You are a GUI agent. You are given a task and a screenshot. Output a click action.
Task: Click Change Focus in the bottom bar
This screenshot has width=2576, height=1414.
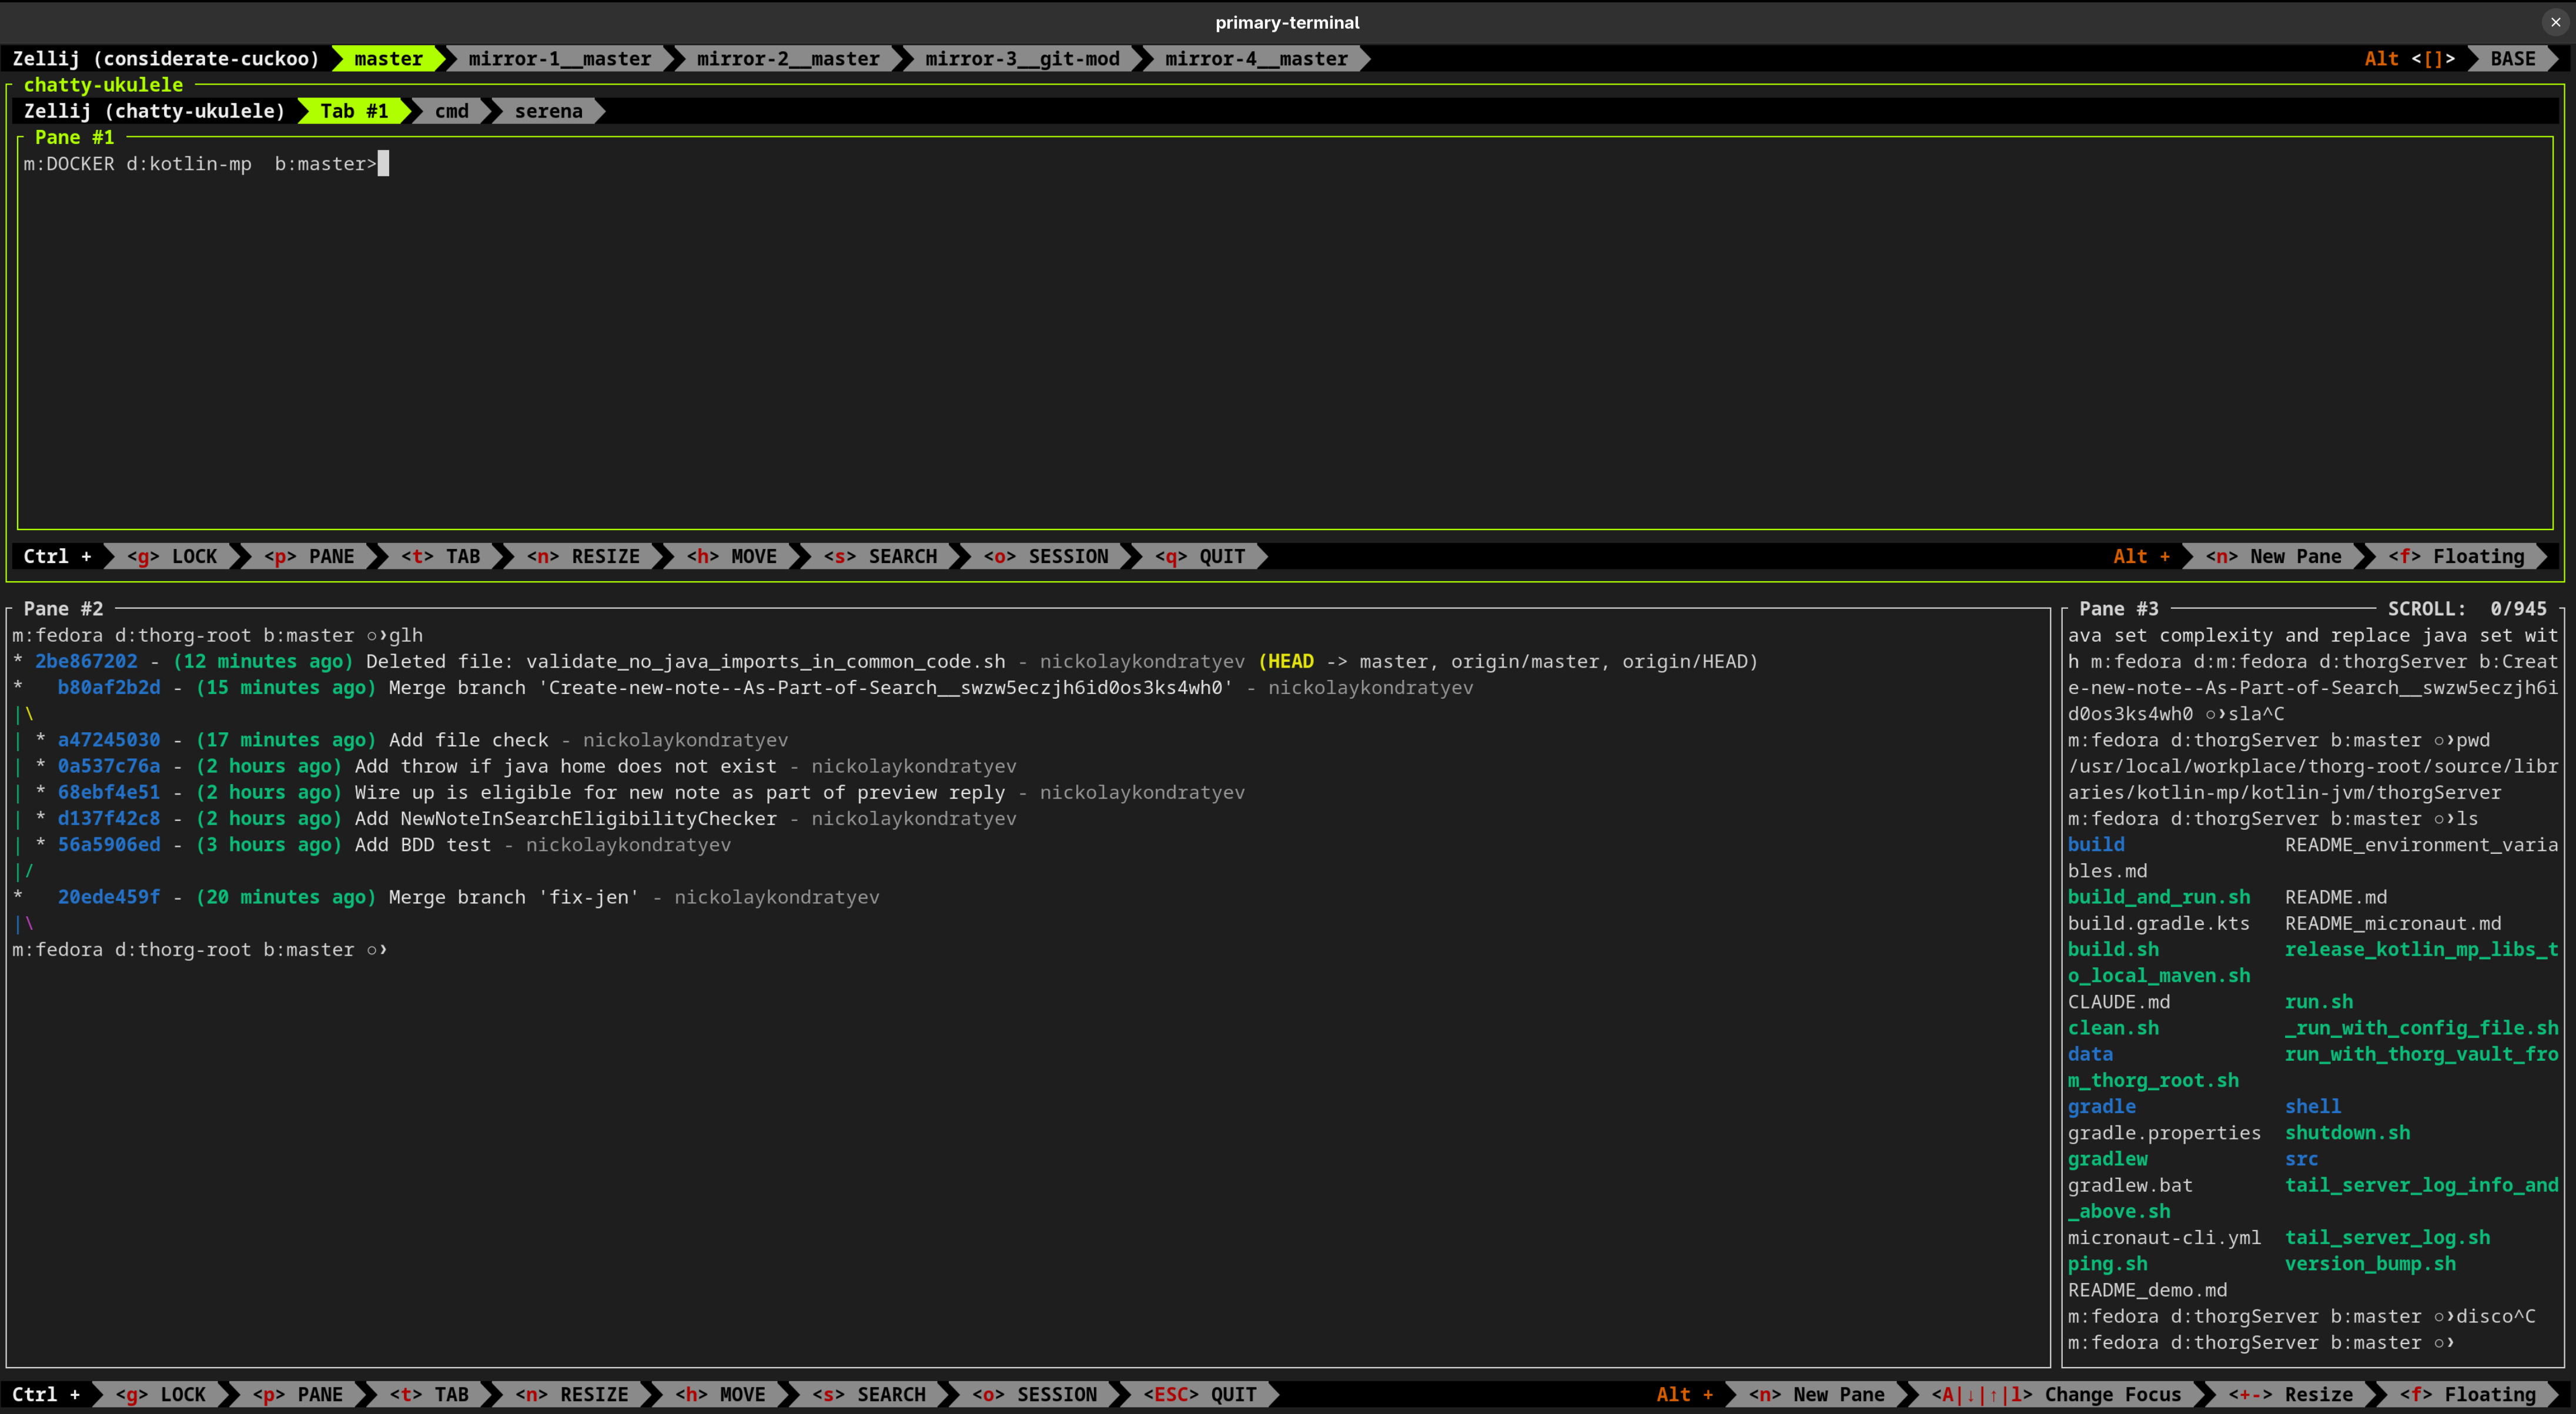[2056, 1394]
